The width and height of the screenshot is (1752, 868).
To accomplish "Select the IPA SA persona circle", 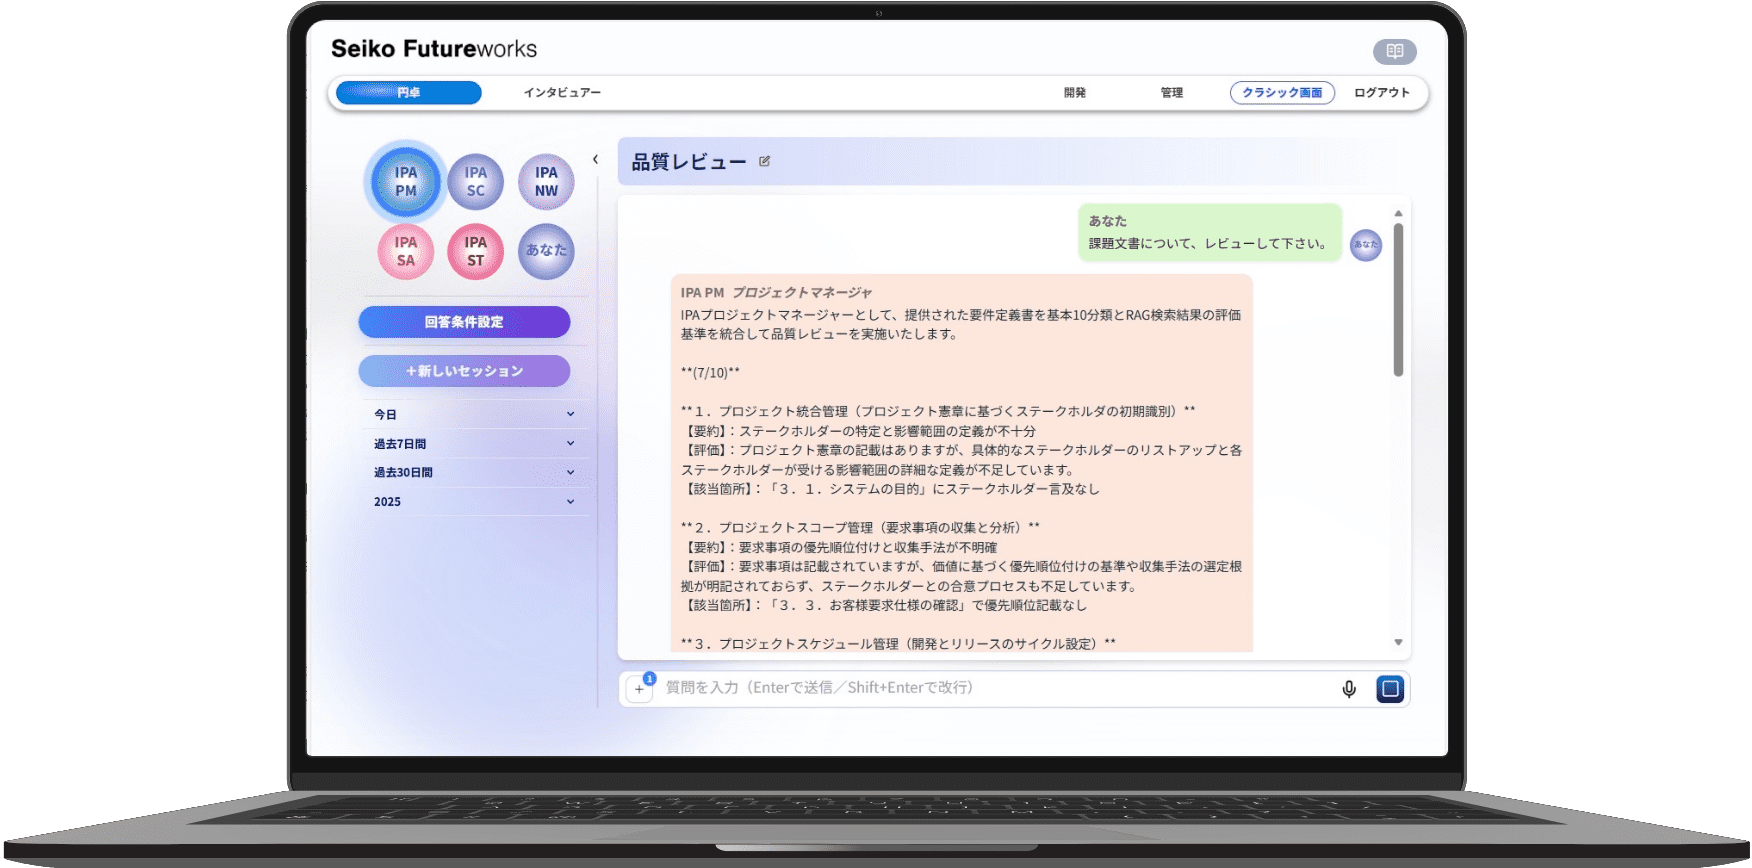I will point(405,251).
